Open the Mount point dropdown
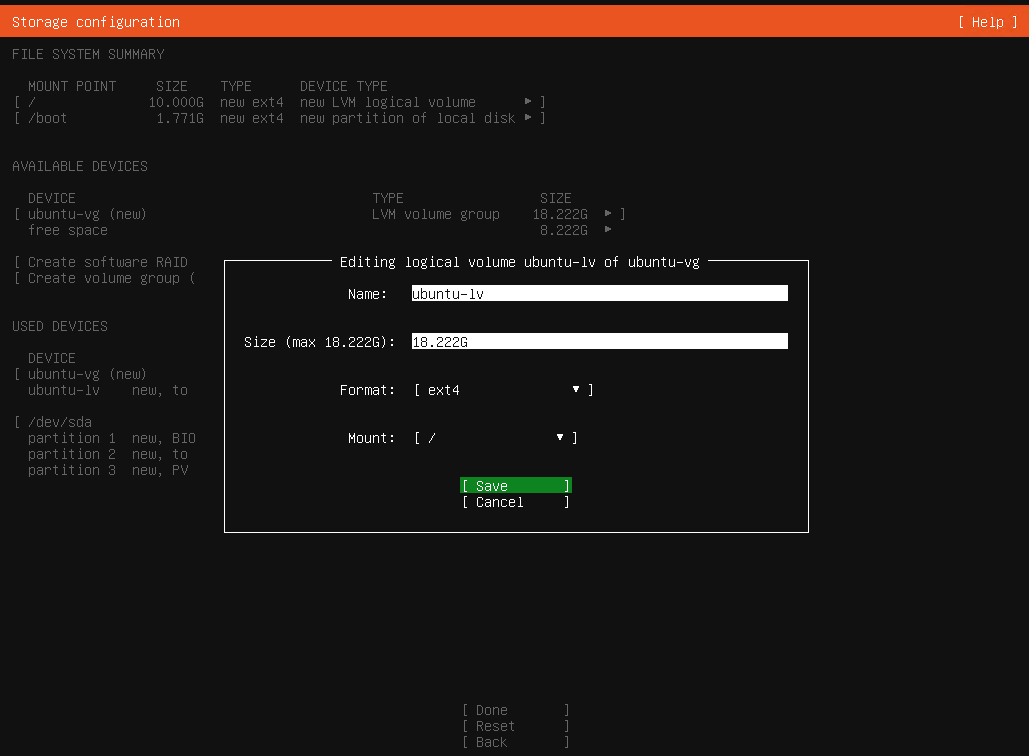 (x=496, y=437)
